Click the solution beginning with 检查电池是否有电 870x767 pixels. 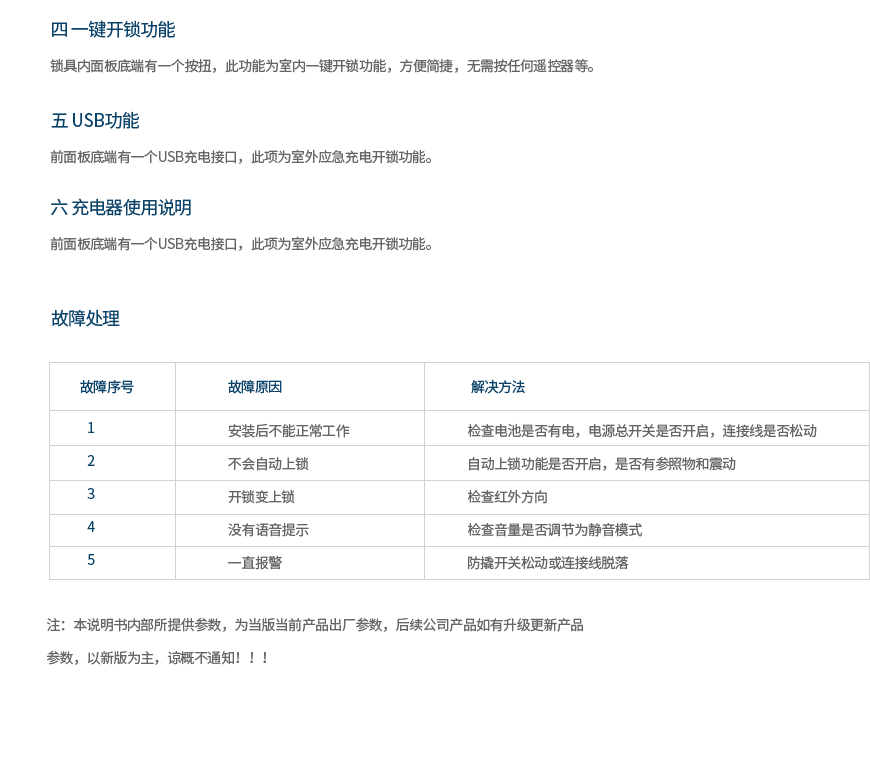(x=641, y=431)
